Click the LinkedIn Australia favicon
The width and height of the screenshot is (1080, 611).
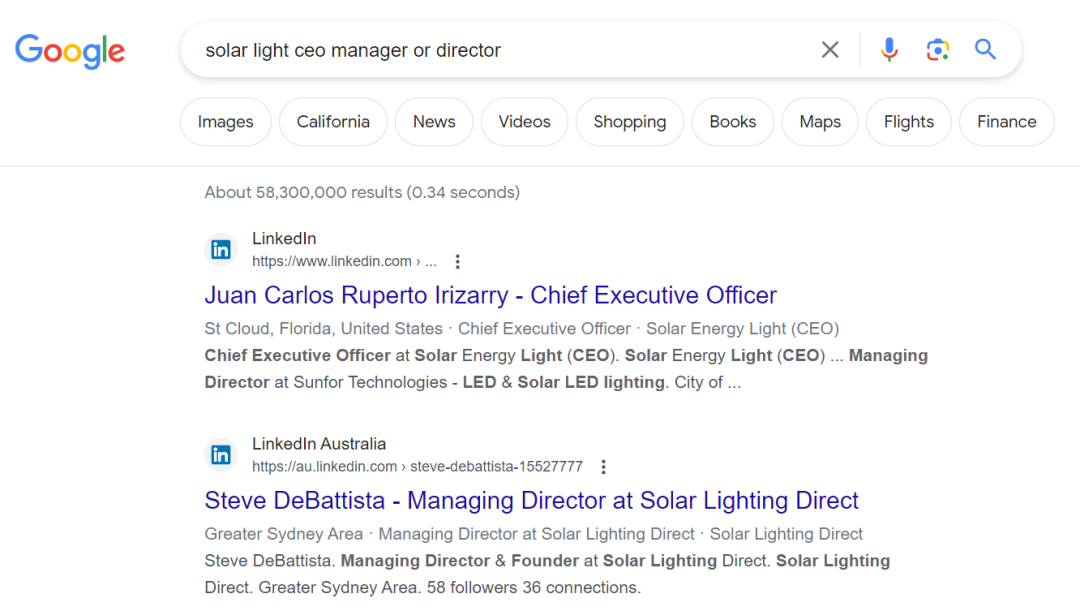coord(221,455)
